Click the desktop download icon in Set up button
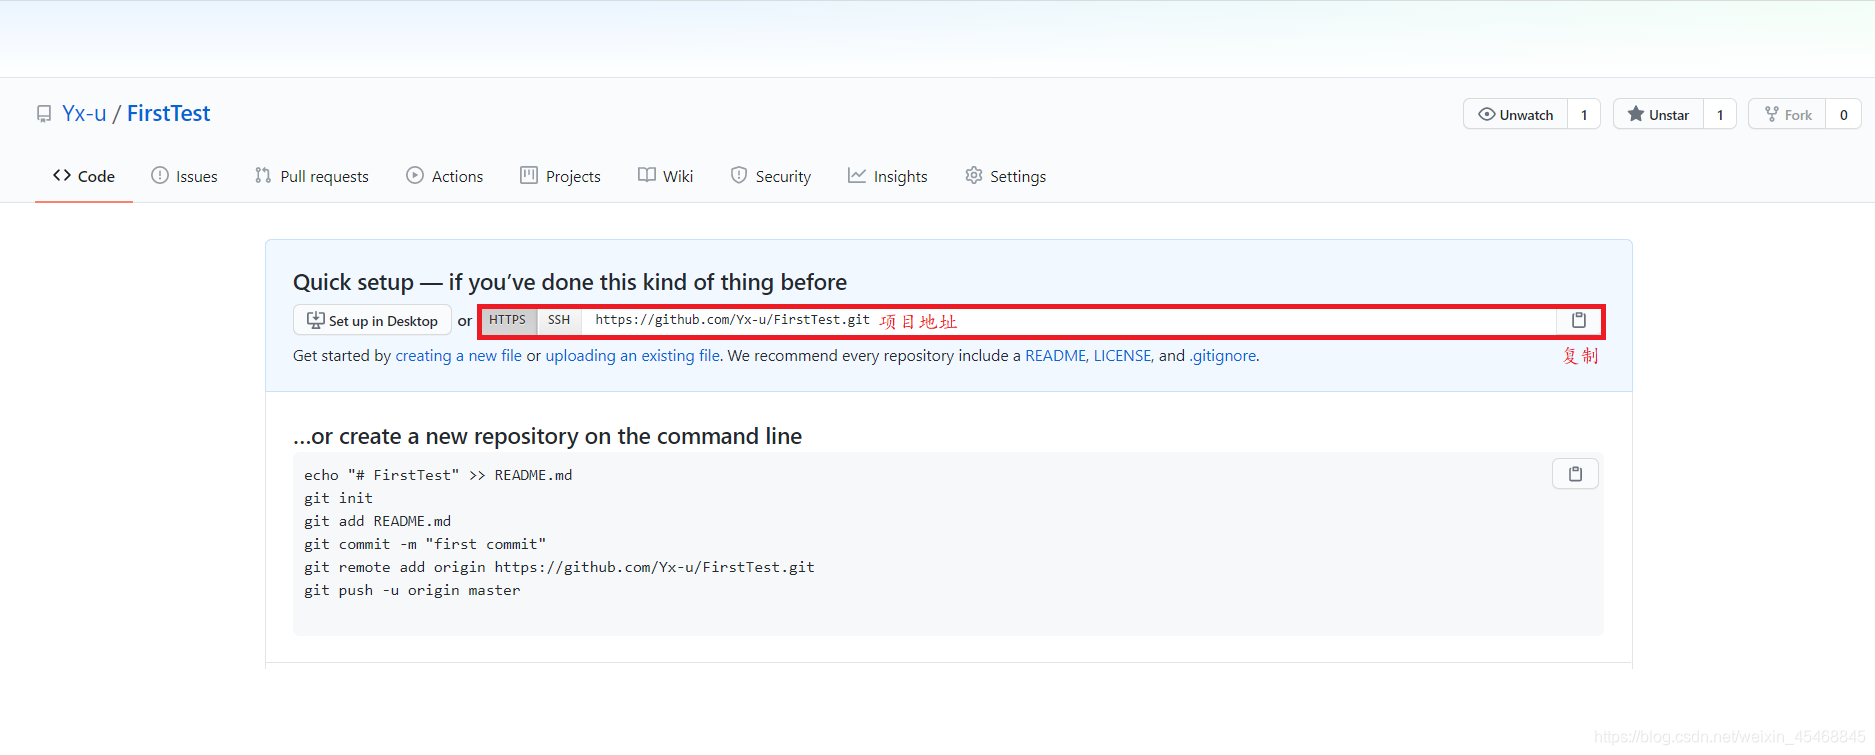Image resolution: width=1875 pixels, height=755 pixels. click(316, 320)
